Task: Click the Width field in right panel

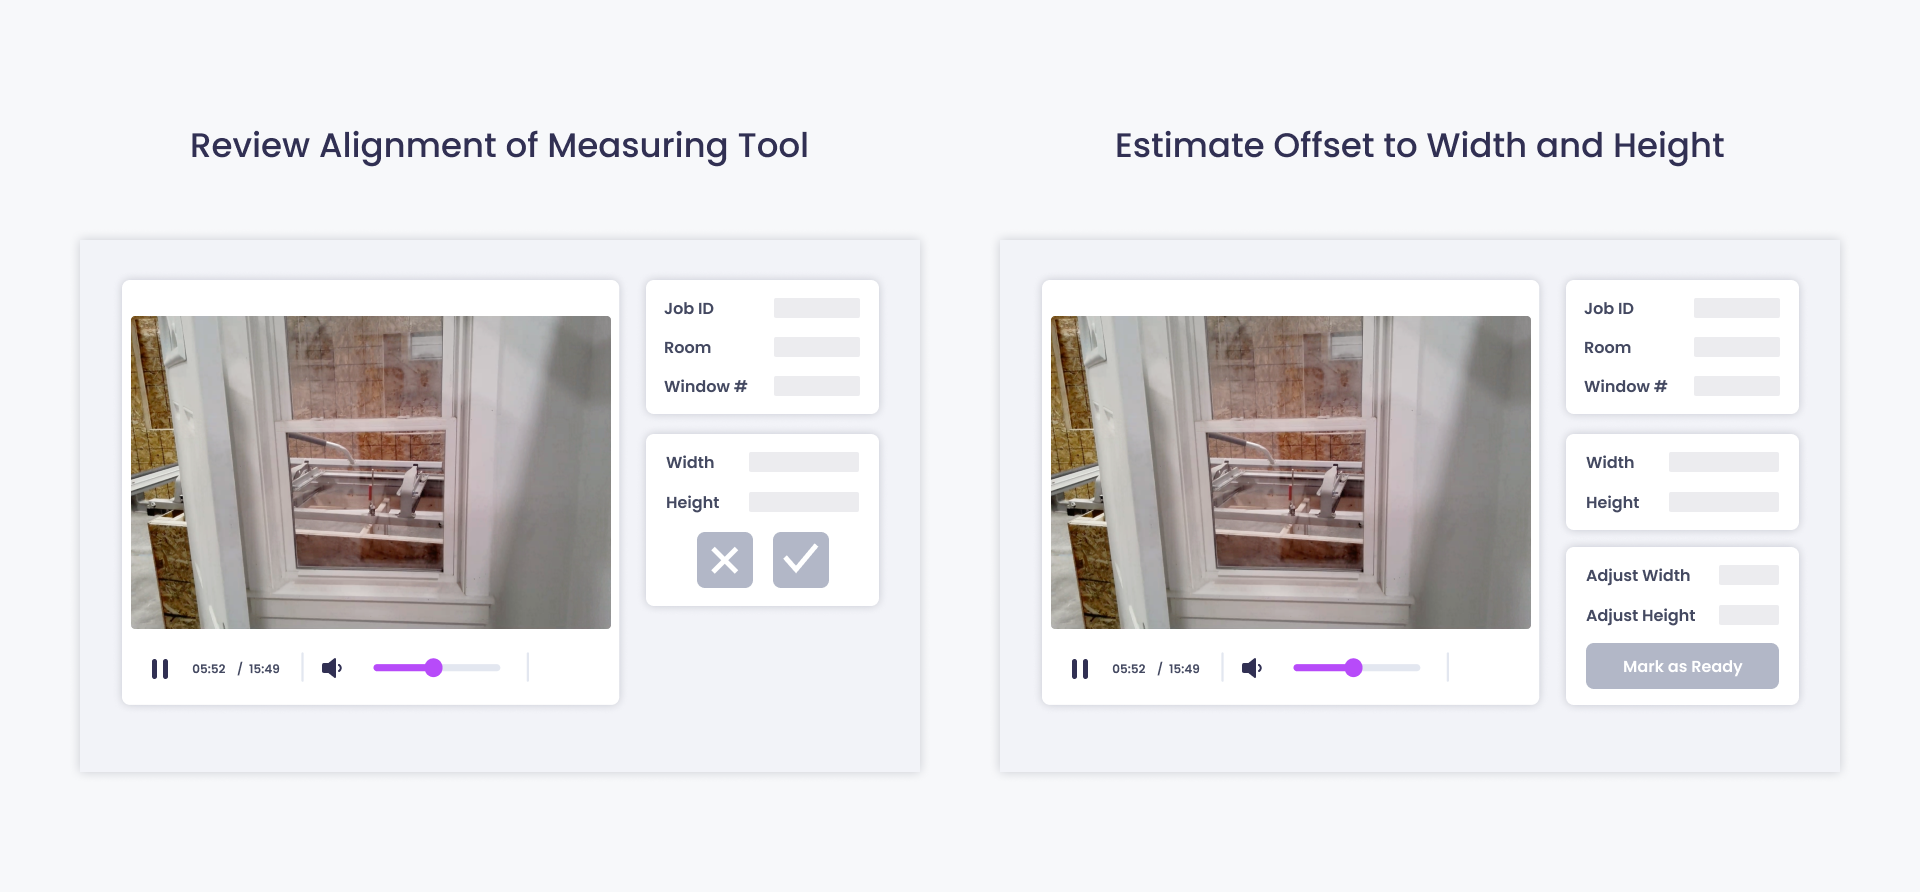Action: 1723,462
